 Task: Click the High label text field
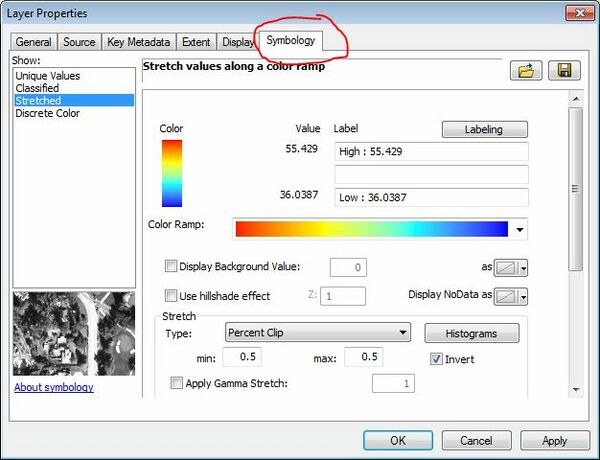[430, 151]
